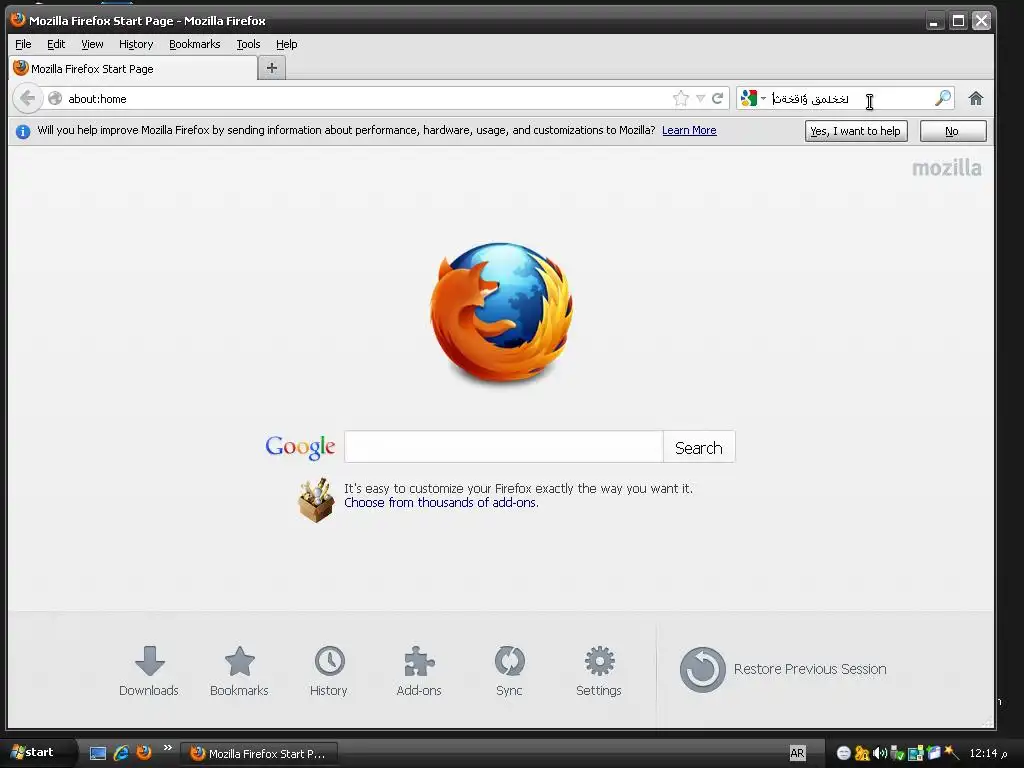Click the magnifying glass search icon

point(942,99)
